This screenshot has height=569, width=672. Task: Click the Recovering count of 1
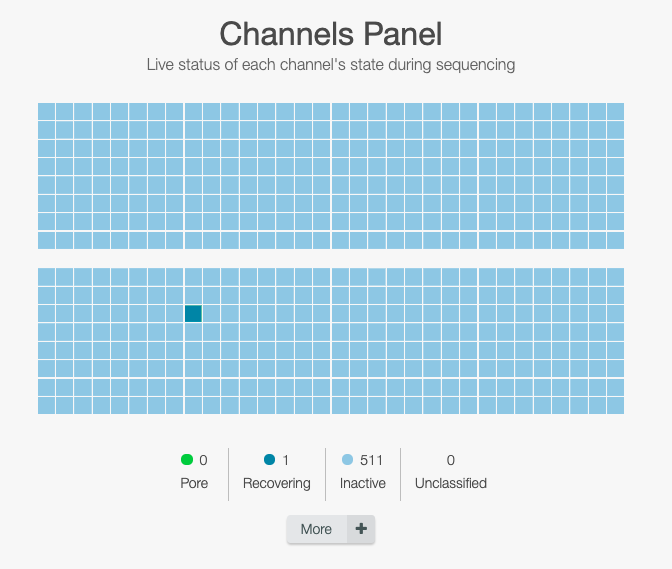click(x=285, y=460)
